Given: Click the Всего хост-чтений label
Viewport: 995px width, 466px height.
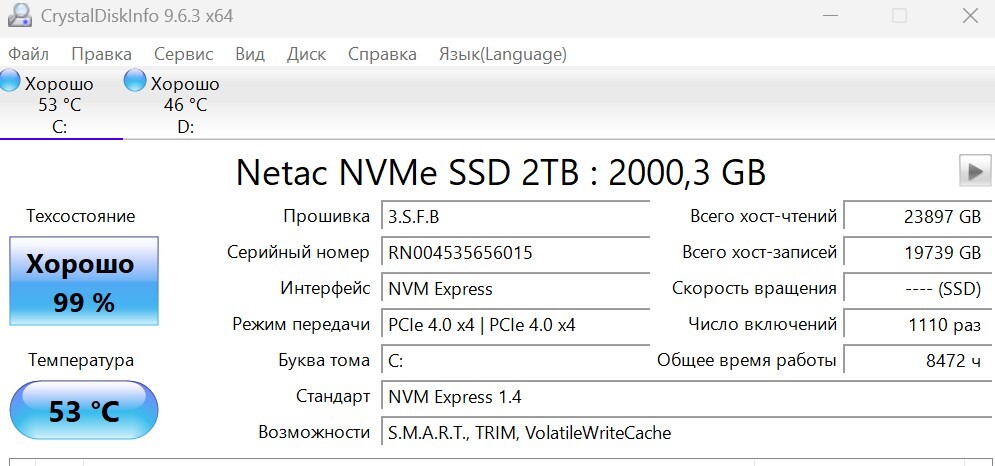Looking at the screenshot, I should coord(763,216).
